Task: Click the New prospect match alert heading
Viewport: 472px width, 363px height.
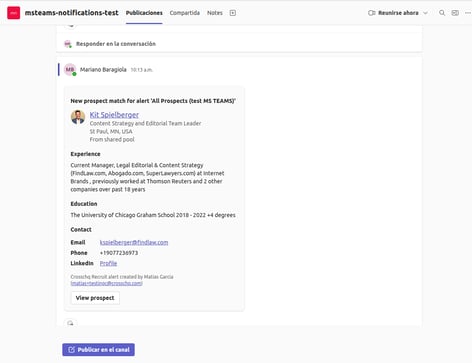Action: coord(153,101)
